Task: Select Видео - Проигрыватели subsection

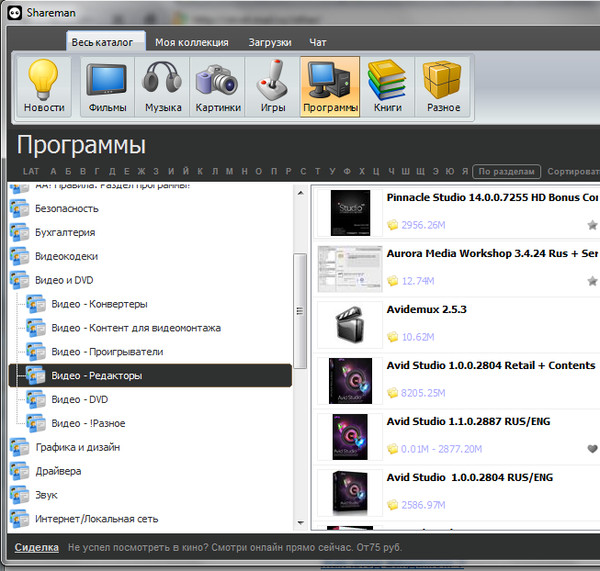Action: point(107,352)
